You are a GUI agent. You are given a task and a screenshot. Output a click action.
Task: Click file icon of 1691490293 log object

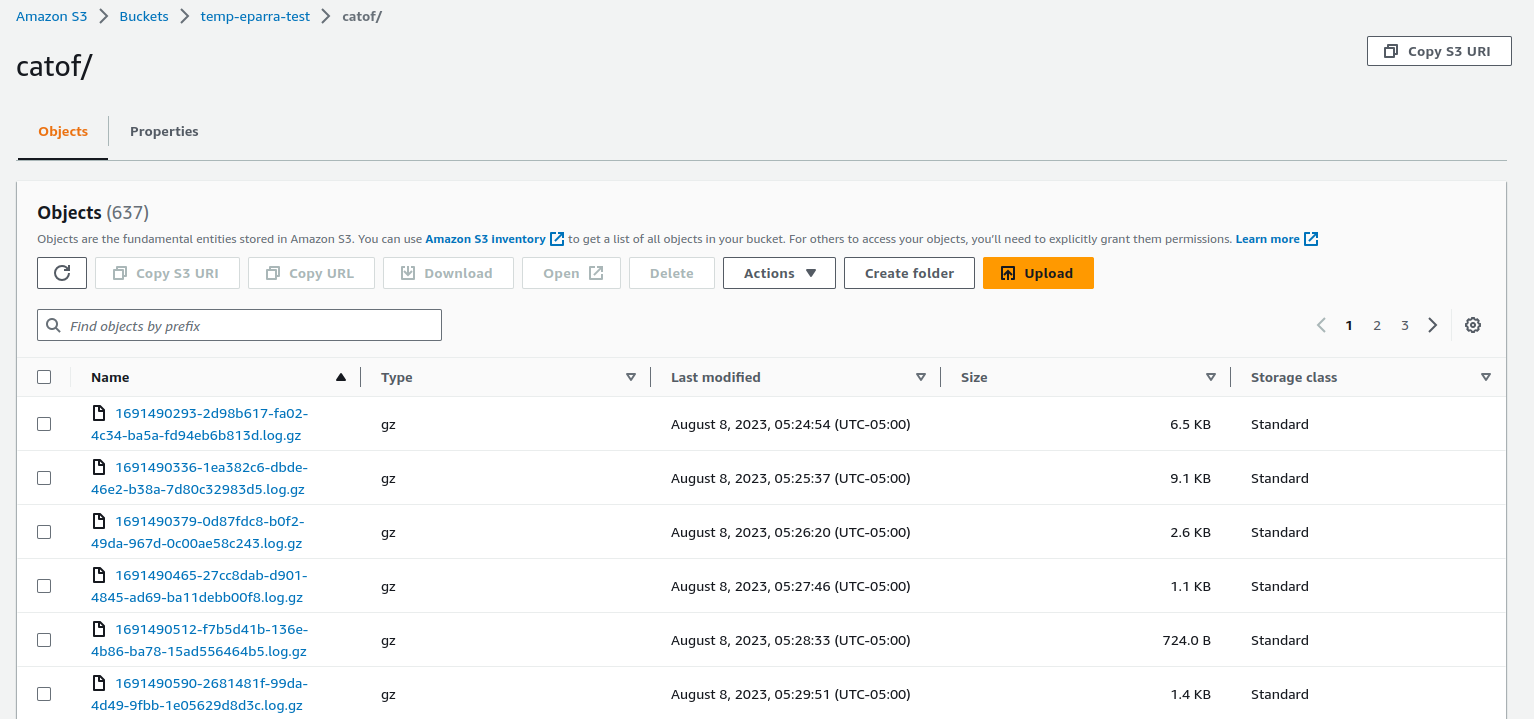(99, 413)
